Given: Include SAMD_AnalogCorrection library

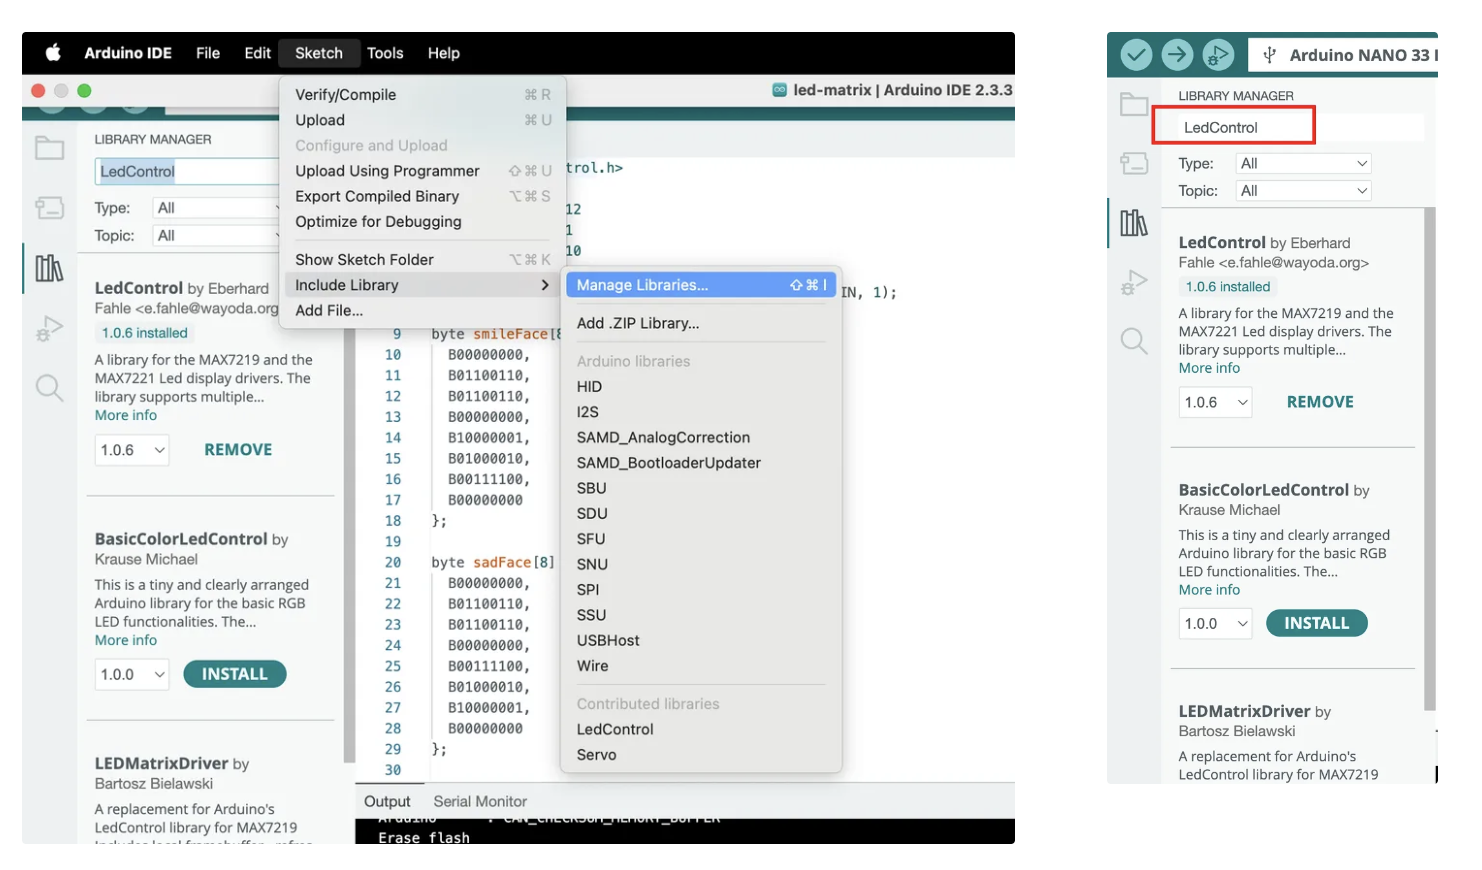Looking at the screenshot, I should click(701, 438).
